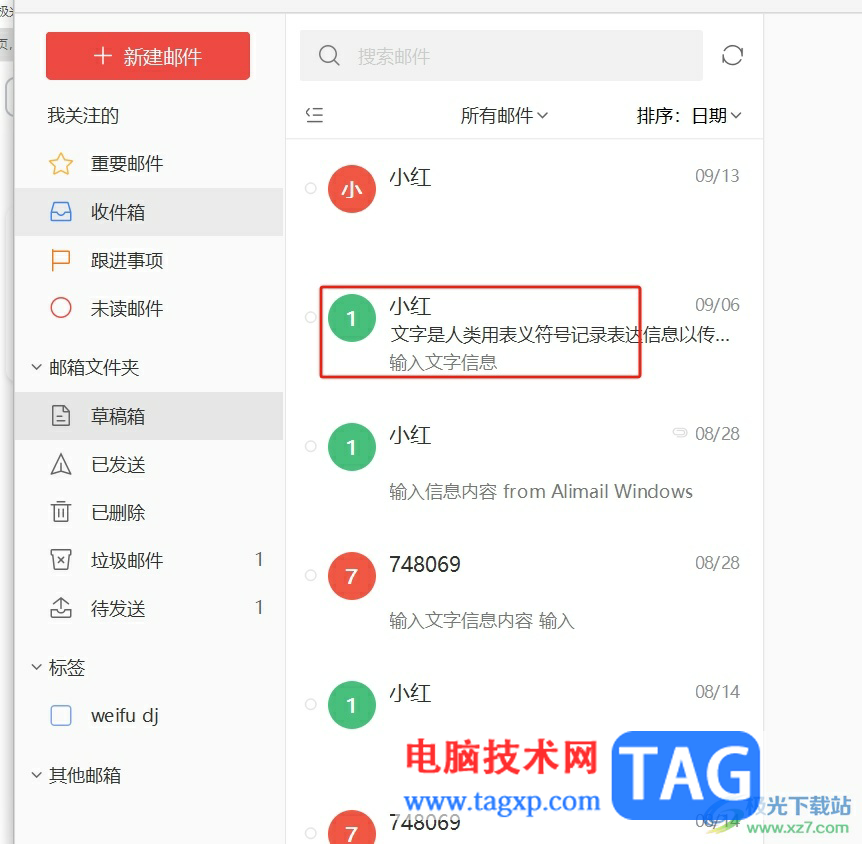This screenshot has height=844, width=862.
Task: Open the 所有邮件 filter dropdown
Action: (504, 115)
